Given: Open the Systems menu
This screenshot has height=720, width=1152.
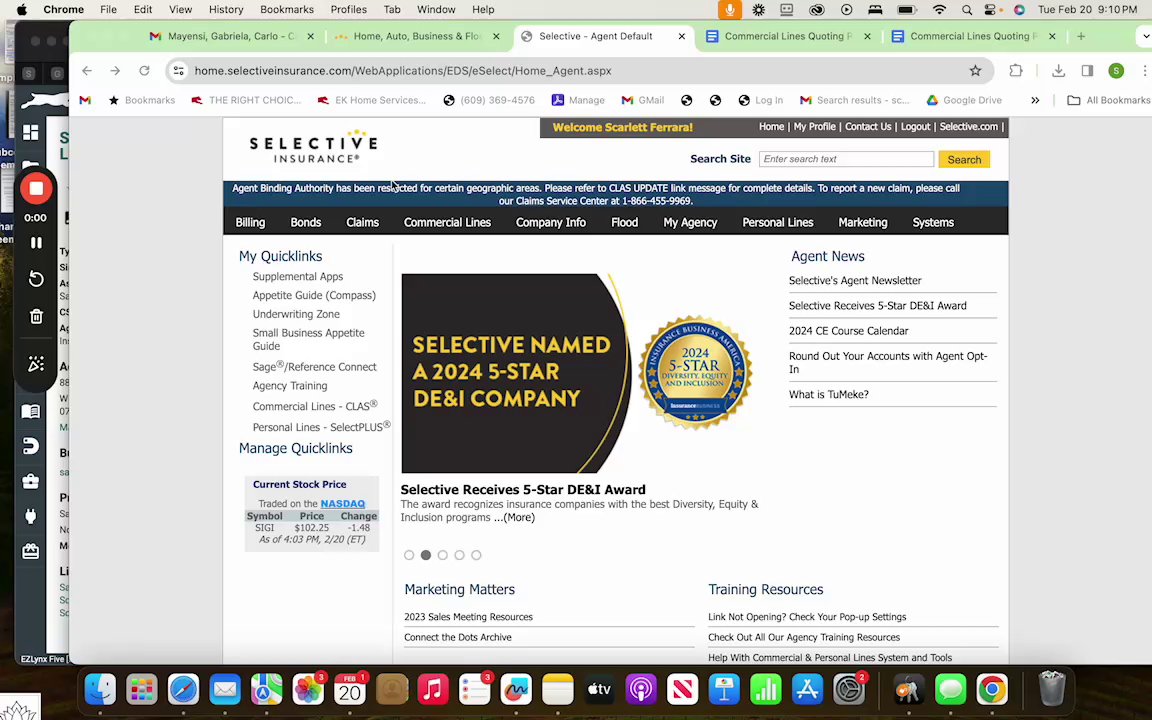Looking at the screenshot, I should coord(932,222).
